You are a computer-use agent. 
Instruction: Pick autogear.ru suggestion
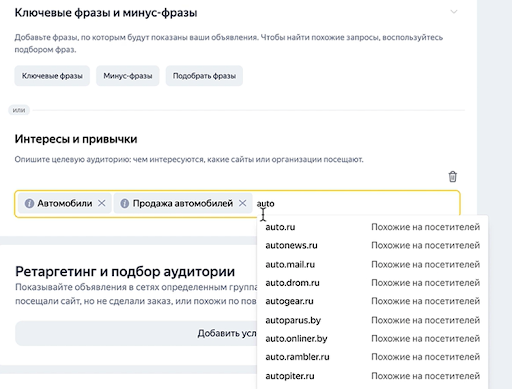[372, 301]
